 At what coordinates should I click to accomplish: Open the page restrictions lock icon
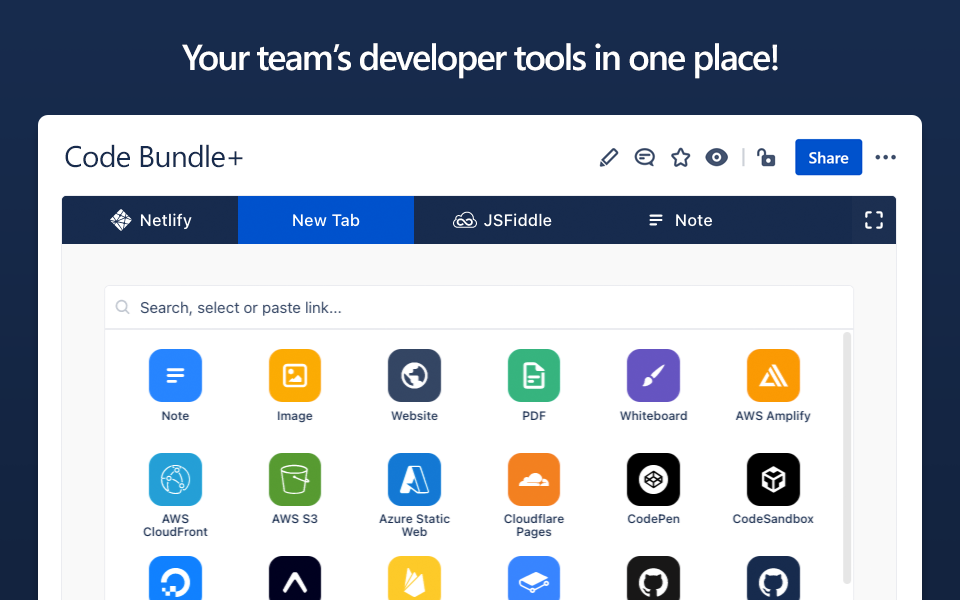click(766, 157)
